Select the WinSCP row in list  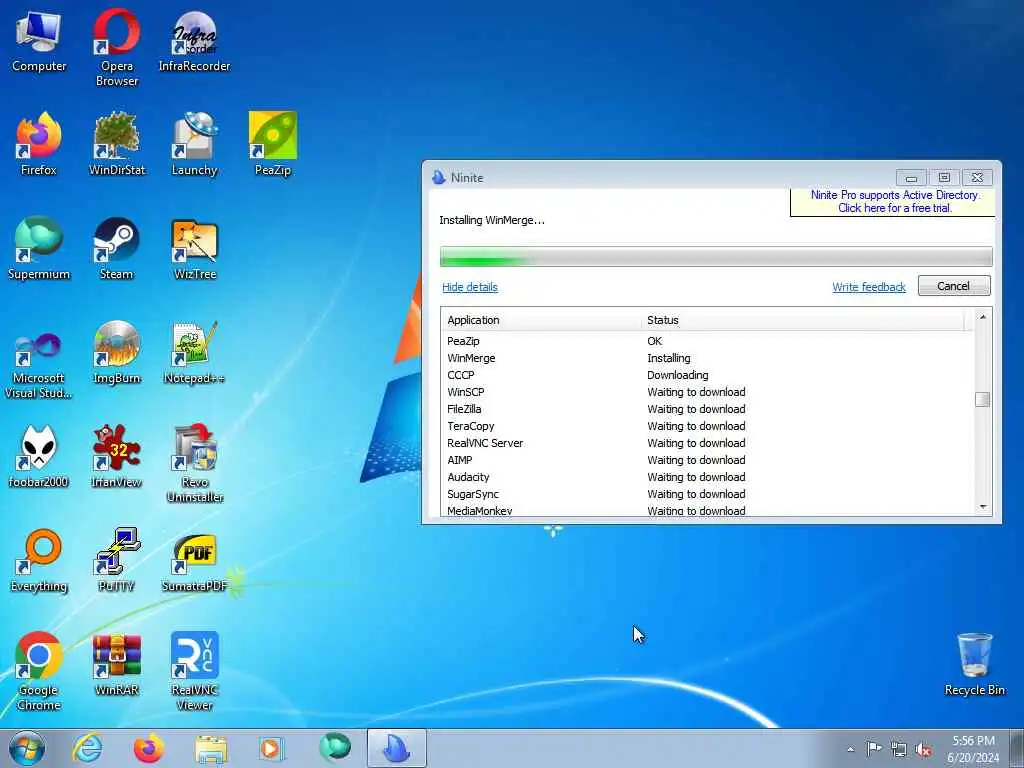[x=707, y=392]
